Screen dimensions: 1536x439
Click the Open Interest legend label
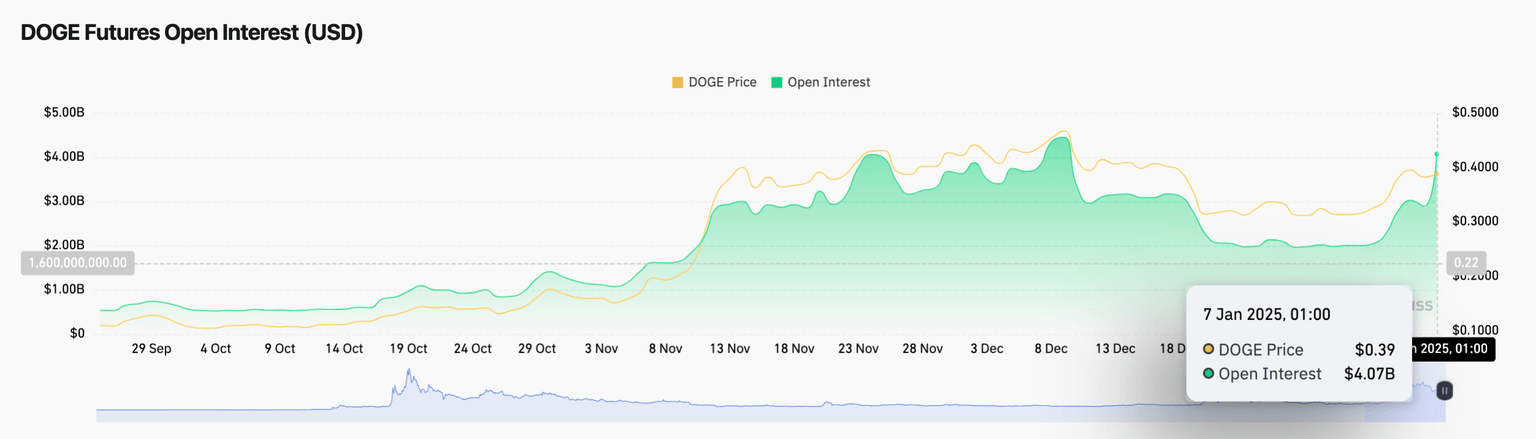click(x=828, y=82)
